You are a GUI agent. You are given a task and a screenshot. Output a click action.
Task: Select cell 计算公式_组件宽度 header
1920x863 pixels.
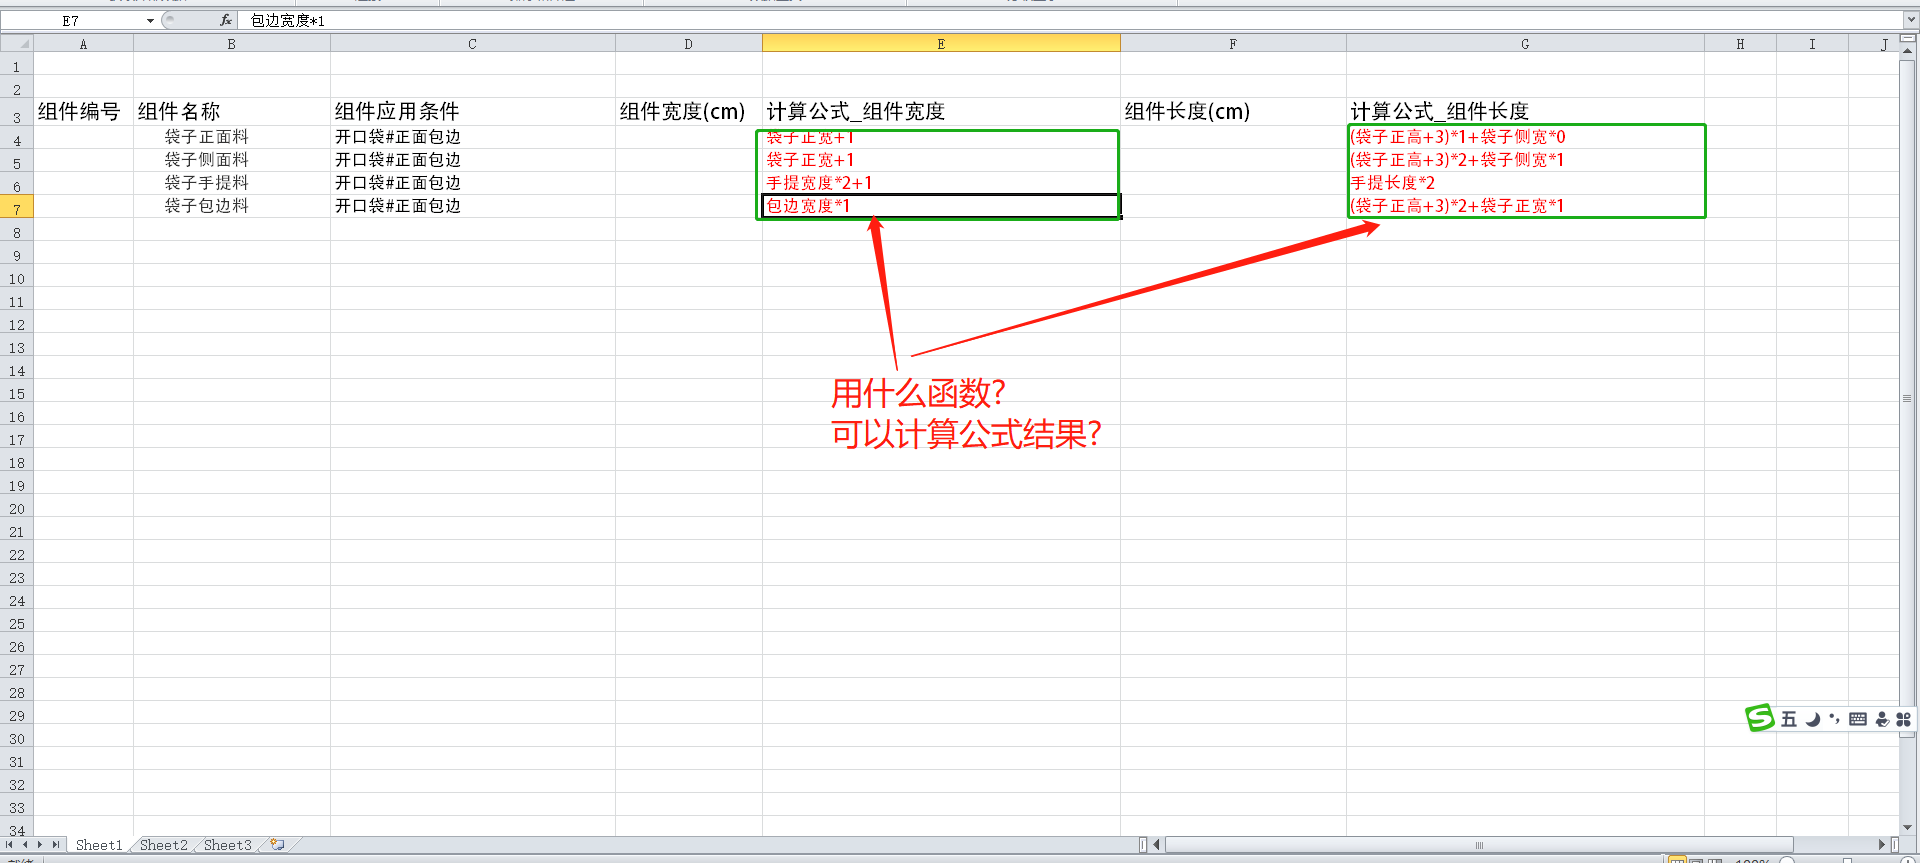pos(941,111)
